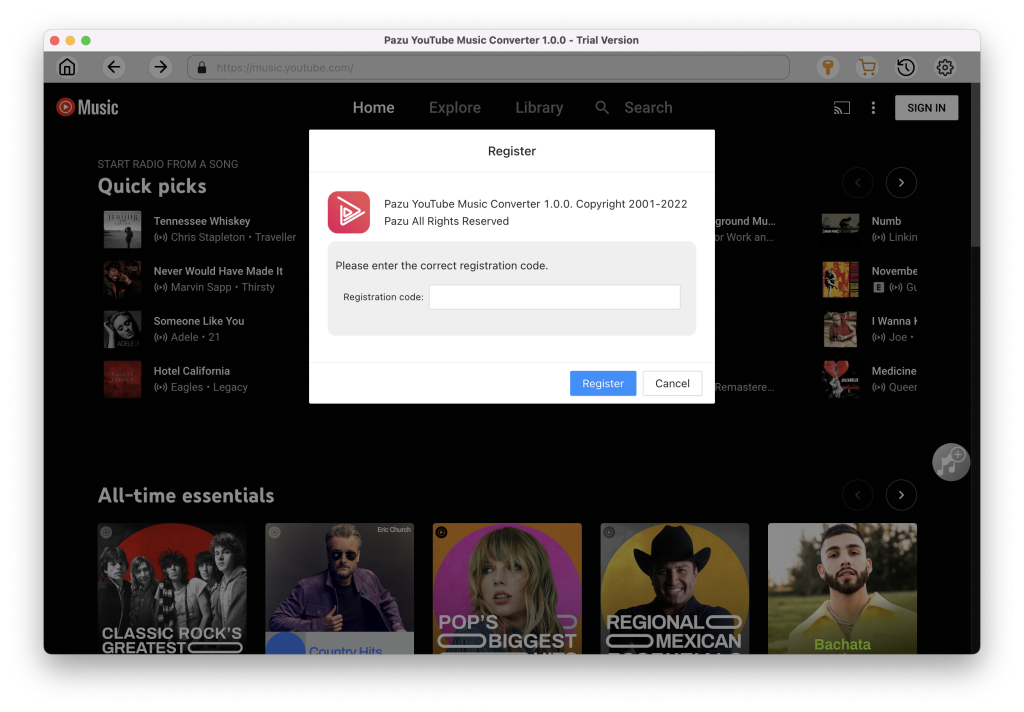Open the Classic Rock's Greatest playlist thumbnail
The height and width of the screenshot is (712, 1024).
pyautogui.click(x=172, y=588)
